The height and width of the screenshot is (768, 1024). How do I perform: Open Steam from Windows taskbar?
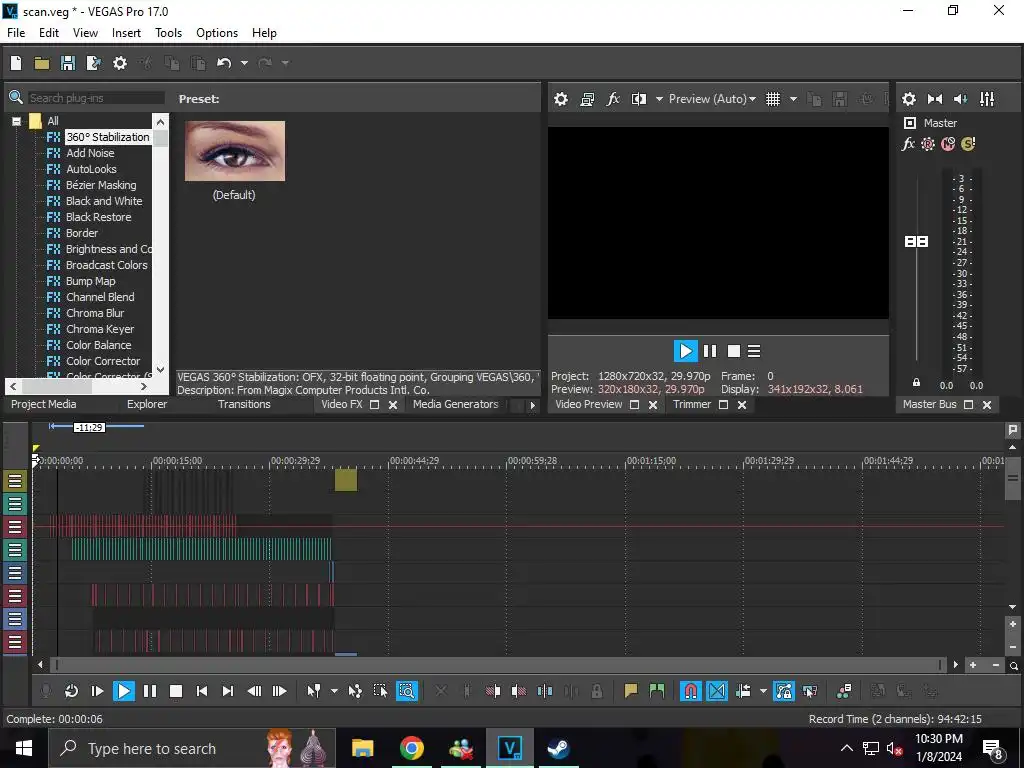coord(558,748)
